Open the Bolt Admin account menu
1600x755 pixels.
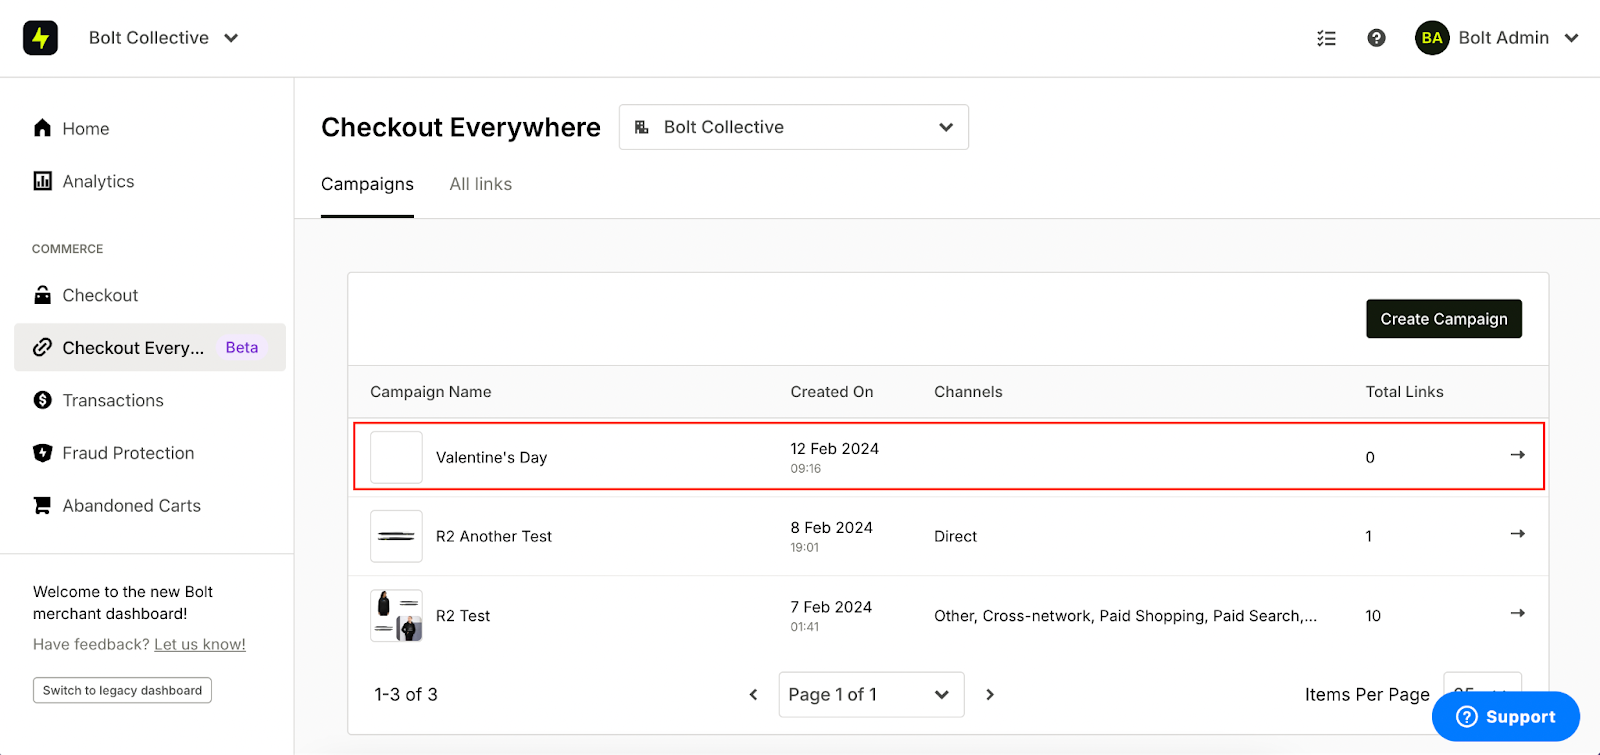pos(1497,38)
